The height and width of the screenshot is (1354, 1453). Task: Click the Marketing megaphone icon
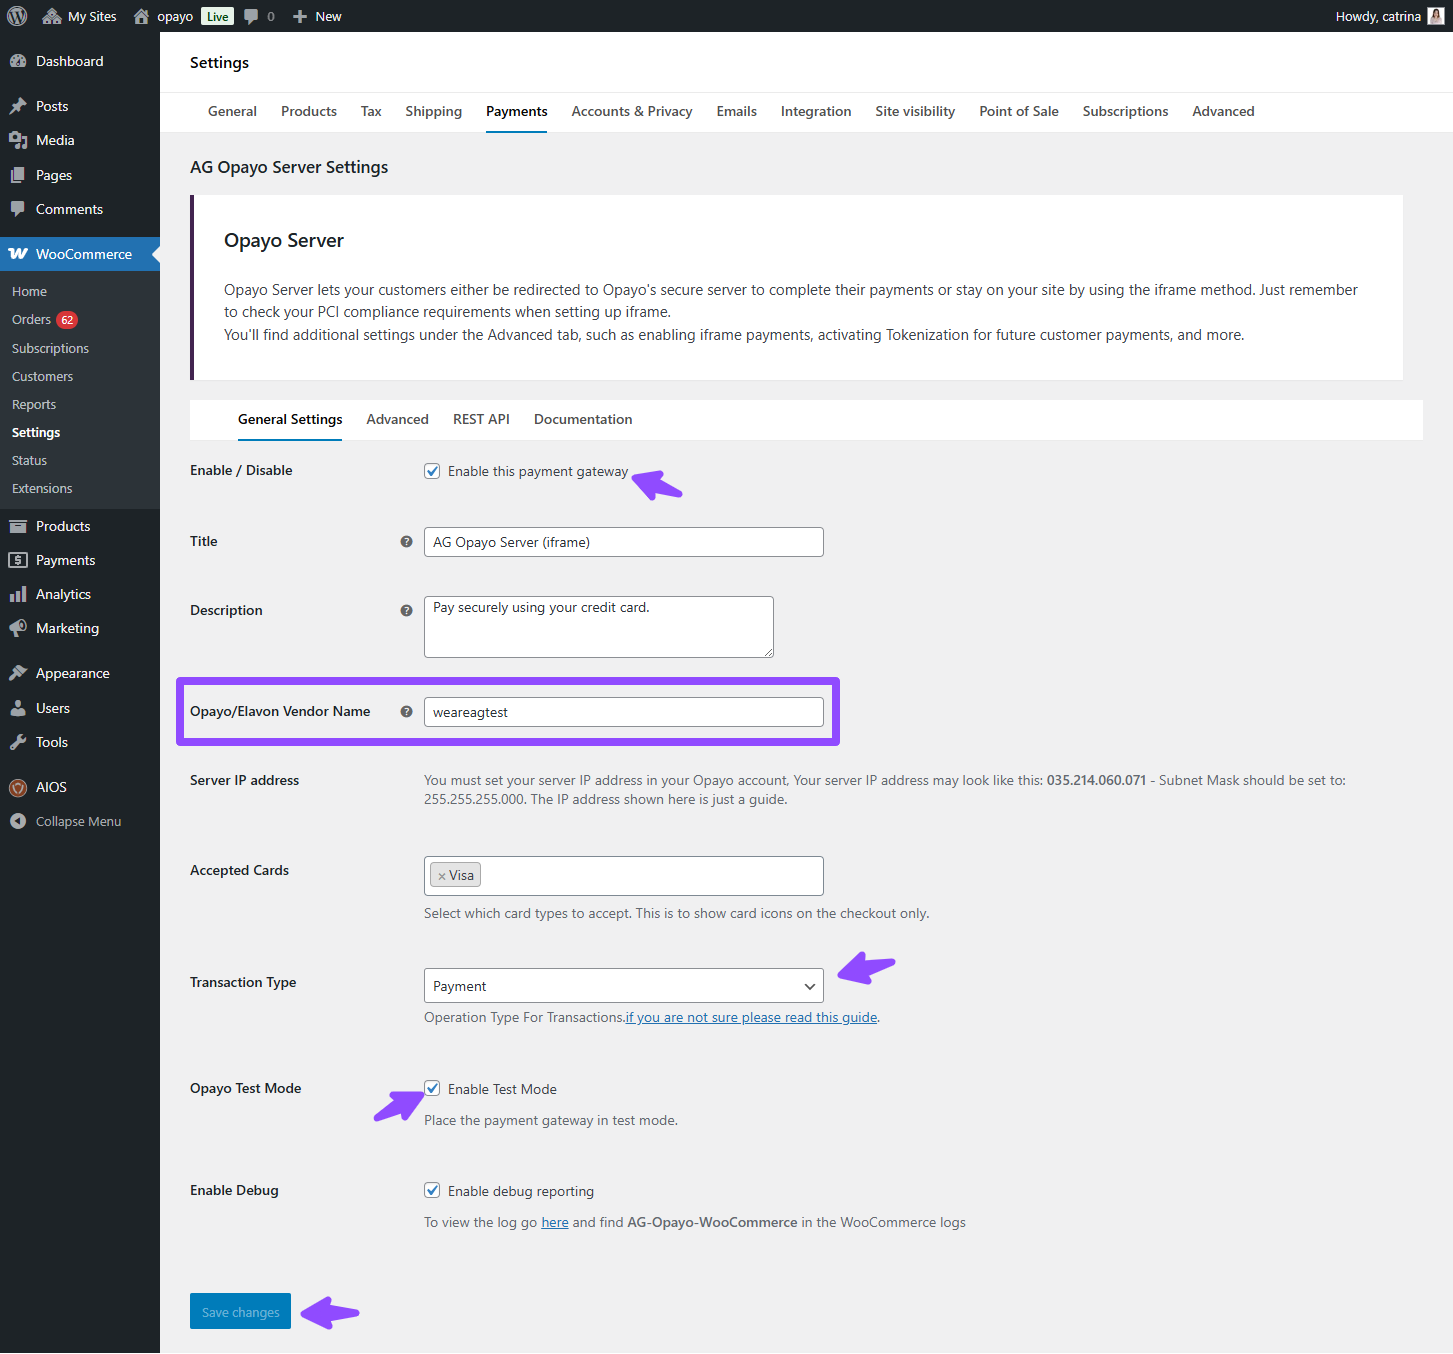click(18, 628)
